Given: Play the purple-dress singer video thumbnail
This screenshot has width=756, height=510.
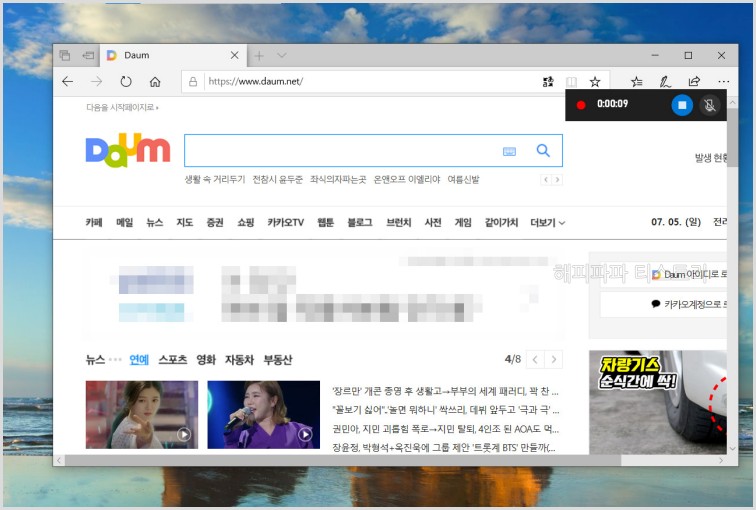Looking at the screenshot, I should click(264, 415).
